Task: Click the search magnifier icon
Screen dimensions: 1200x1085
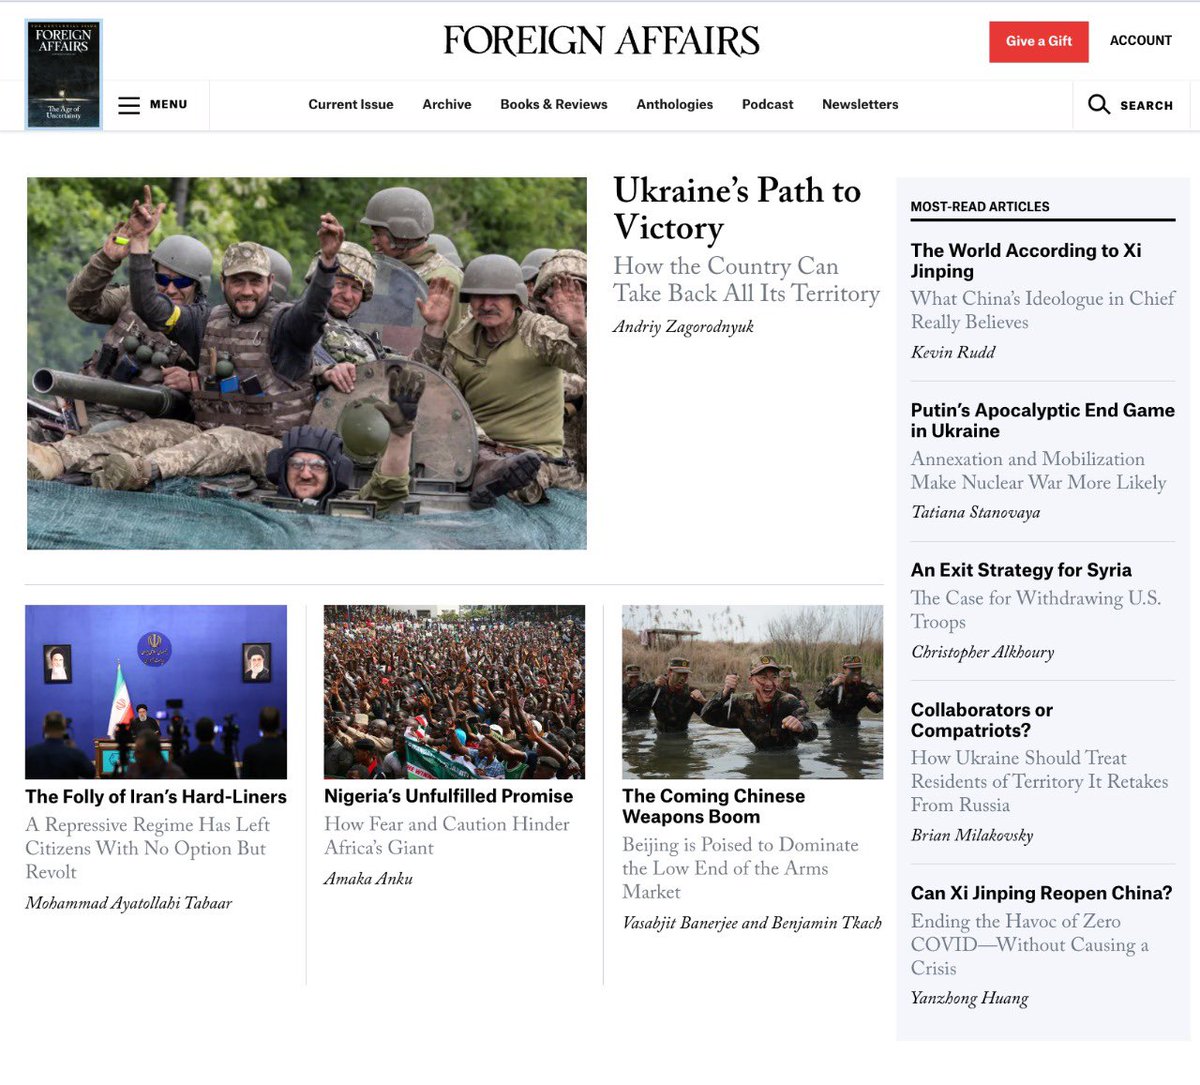Action: (x=1098, y=104)
